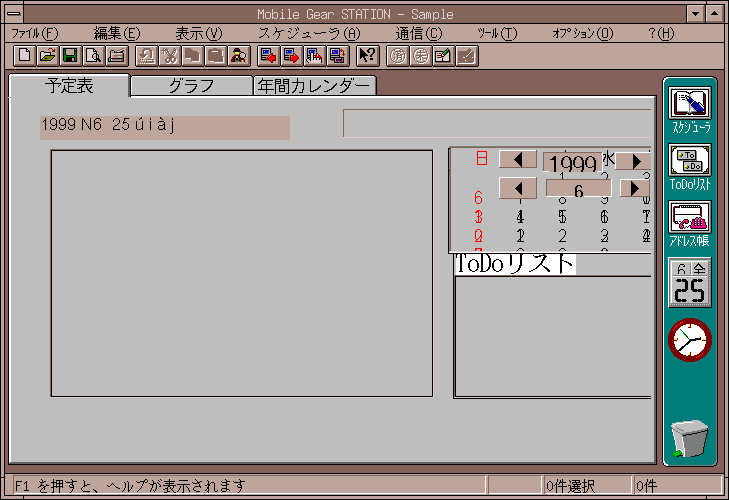Click the notepad with pencil toolbar icon
The height and width of the screenshot is (500, 729).
[x=444, y=56]
